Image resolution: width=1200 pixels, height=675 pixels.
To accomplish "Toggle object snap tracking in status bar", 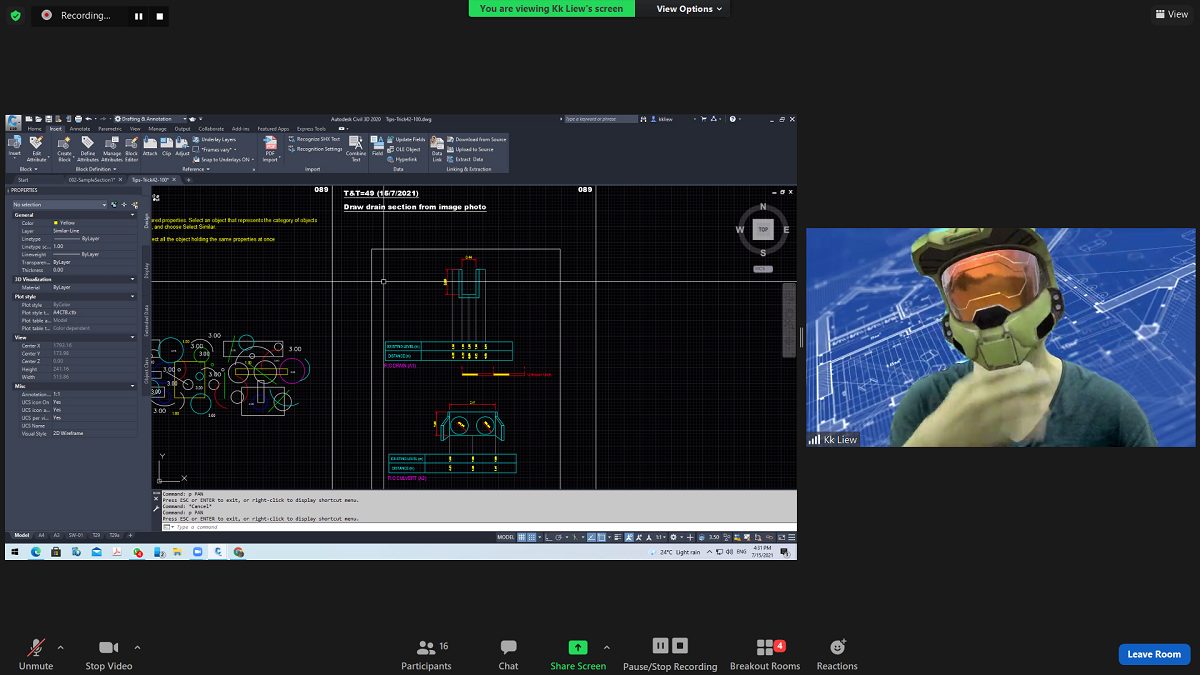I will [592, 537].
